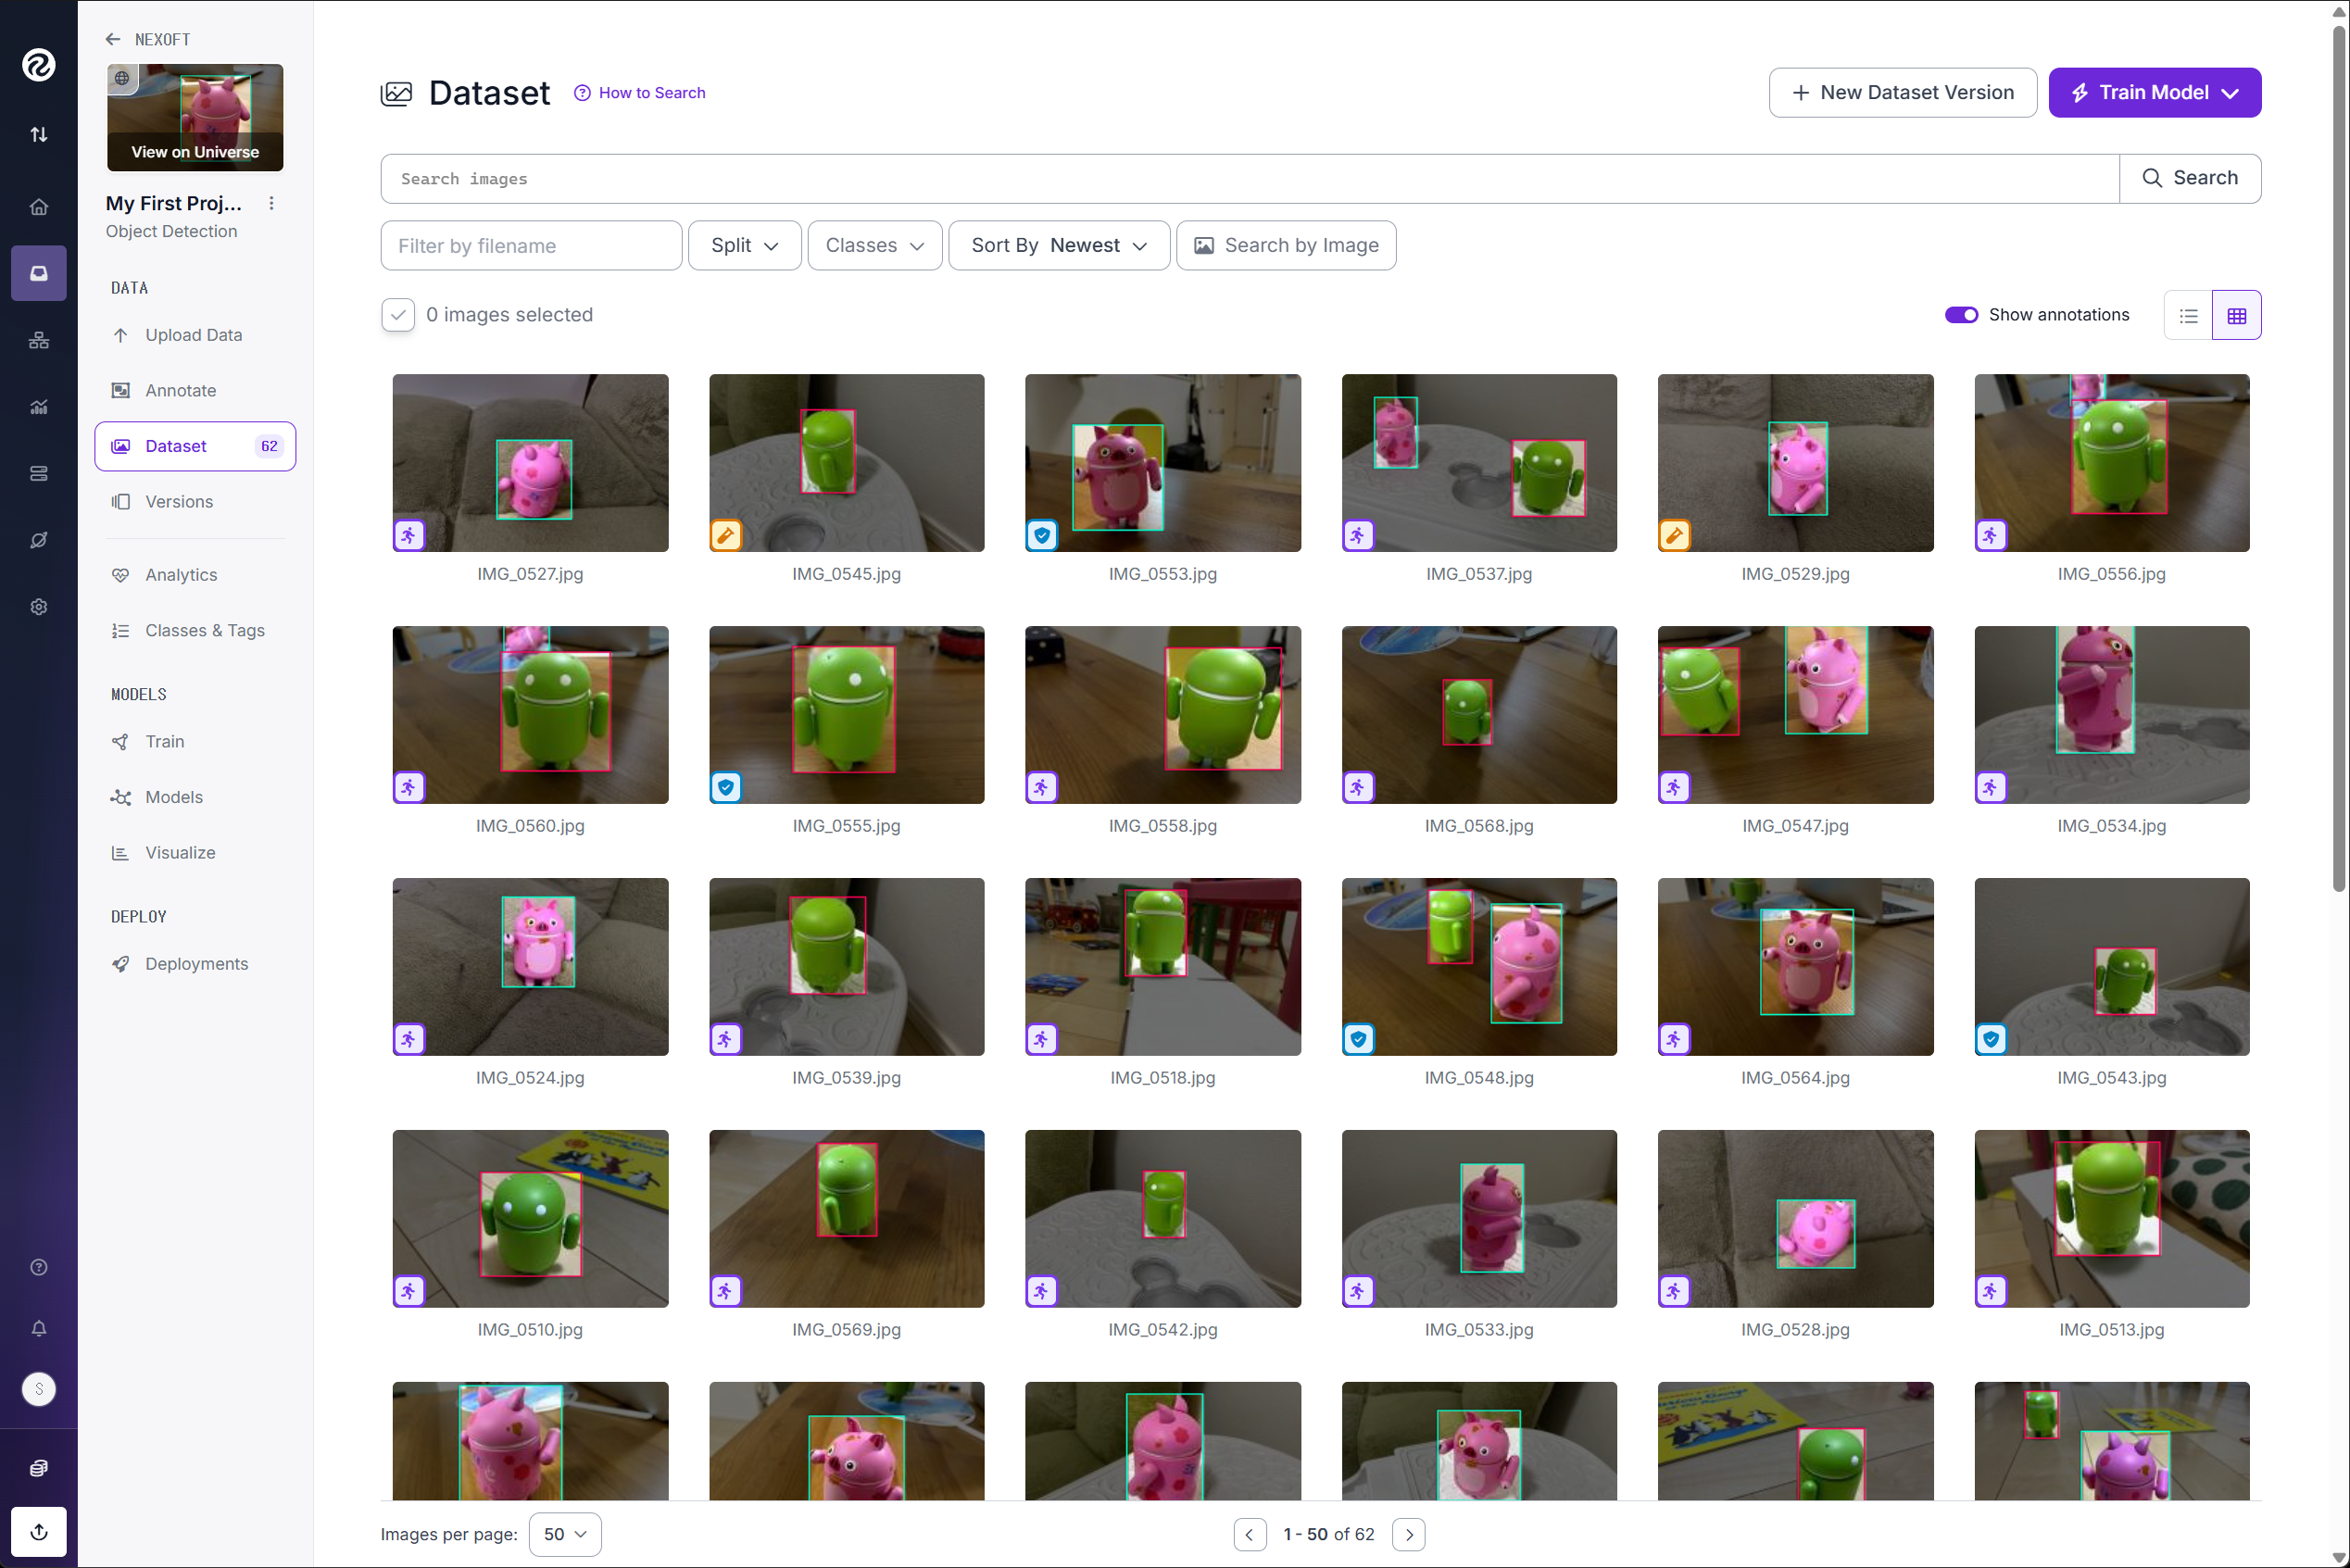The image size is (2350, 1568).
Task: Switch to list view icon
Action: [2188, 316]
